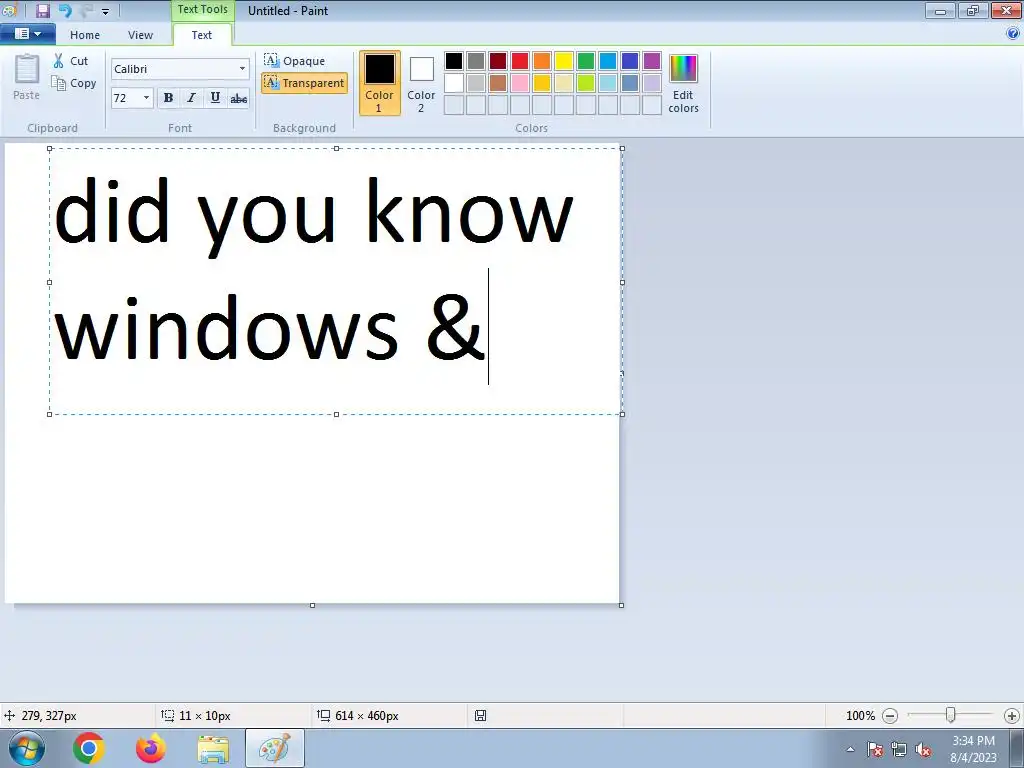Pick the lime green color swatch
Viewport: 1024px width, 768px height.
(586, 83)
